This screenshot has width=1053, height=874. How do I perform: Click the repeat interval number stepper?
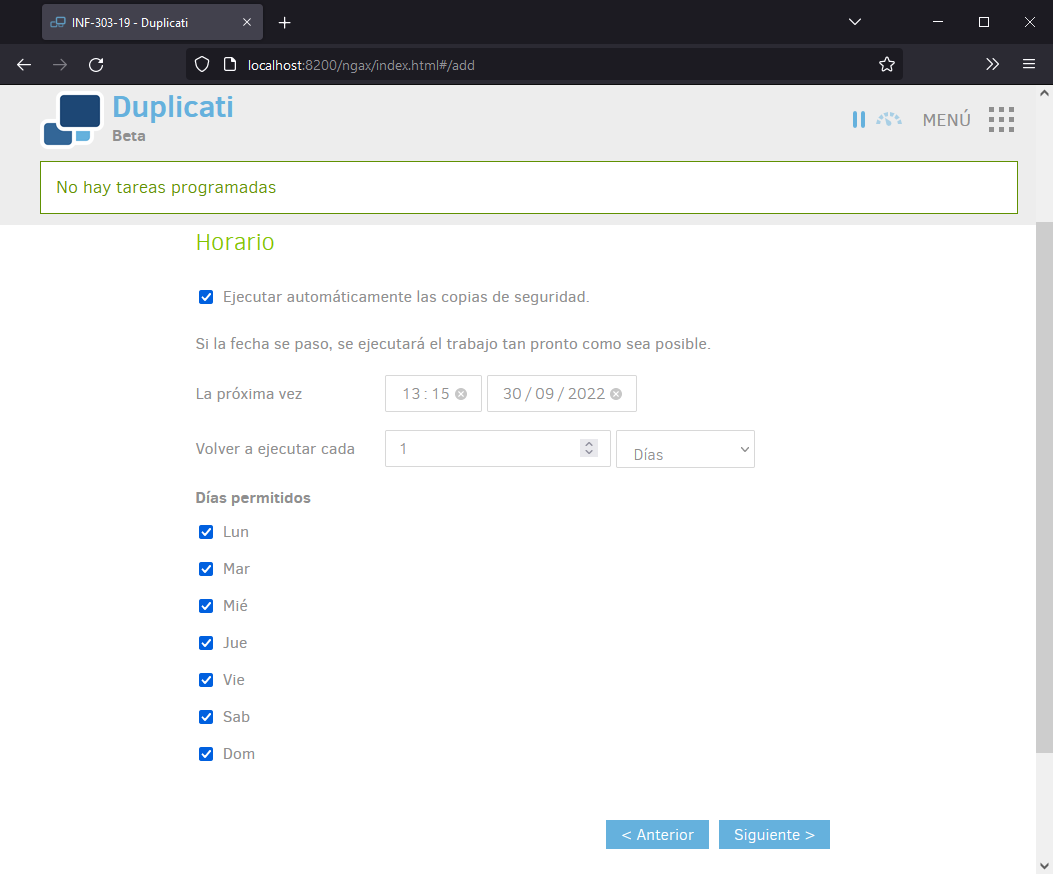point(589,449)
